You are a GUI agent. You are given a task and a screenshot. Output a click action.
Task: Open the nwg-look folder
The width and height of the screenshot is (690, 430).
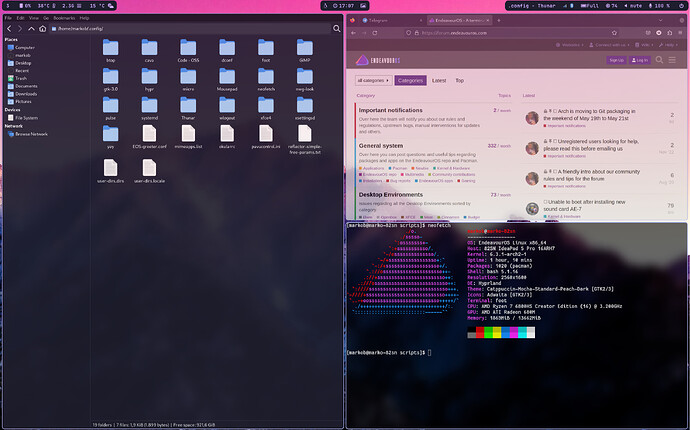point(305,80)
